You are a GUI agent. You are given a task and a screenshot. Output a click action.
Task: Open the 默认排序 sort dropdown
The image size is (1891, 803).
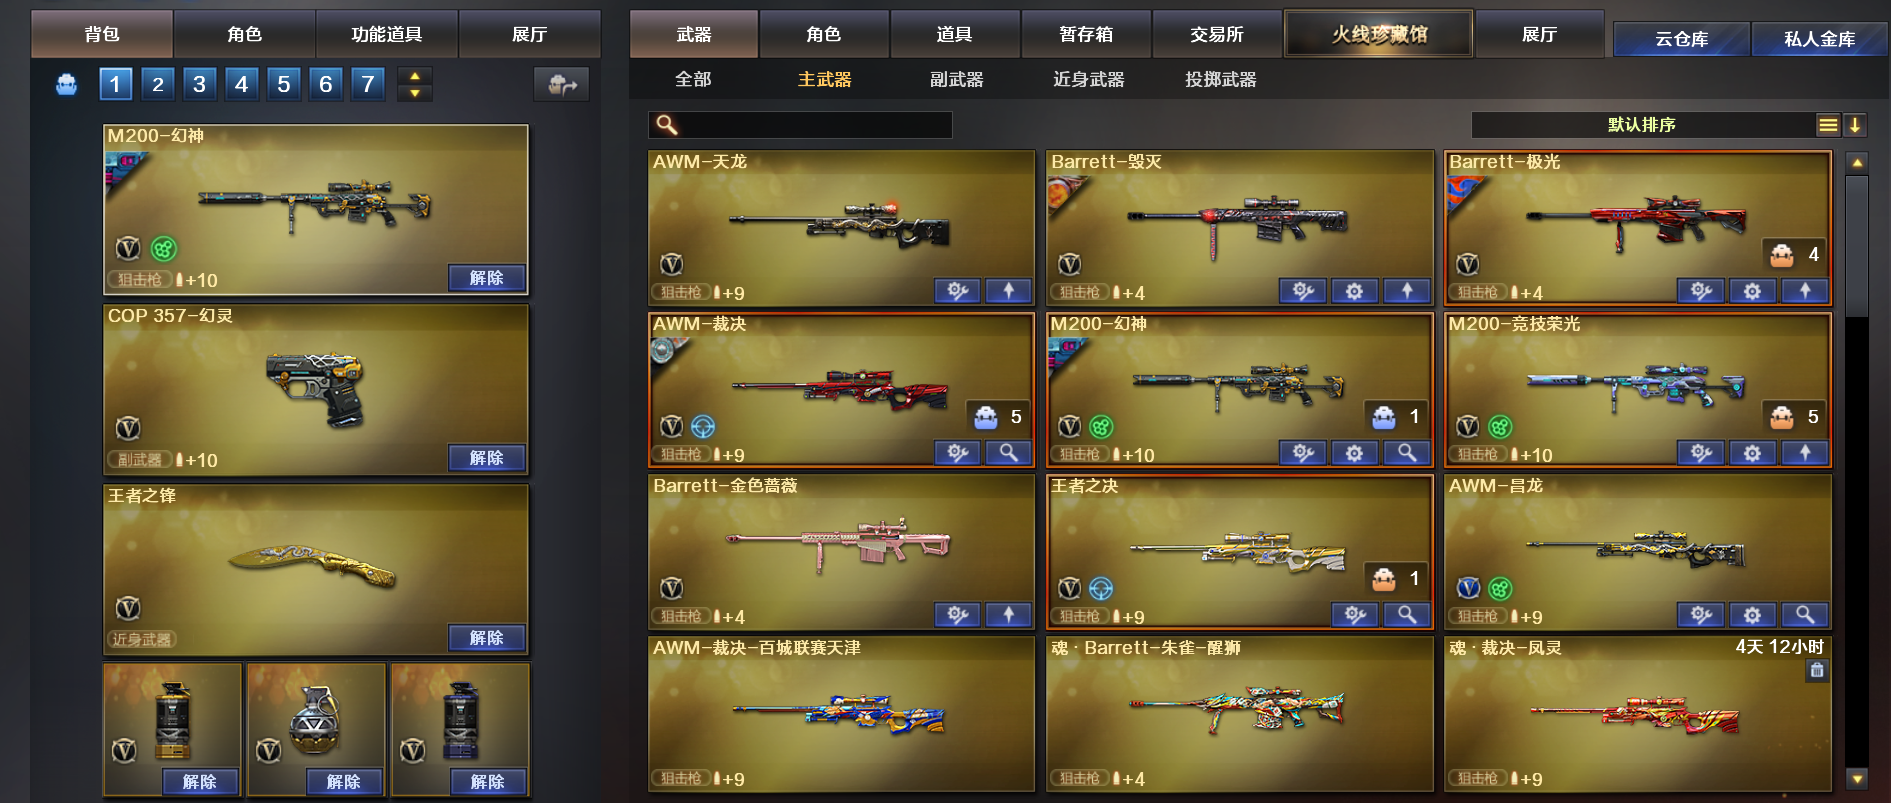click(x=1642, y=125)
